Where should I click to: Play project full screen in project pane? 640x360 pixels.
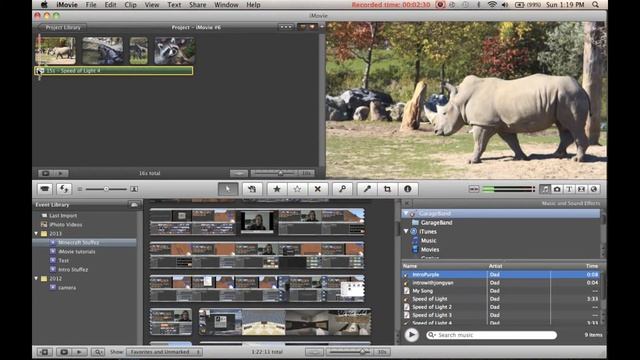[45, 173]
